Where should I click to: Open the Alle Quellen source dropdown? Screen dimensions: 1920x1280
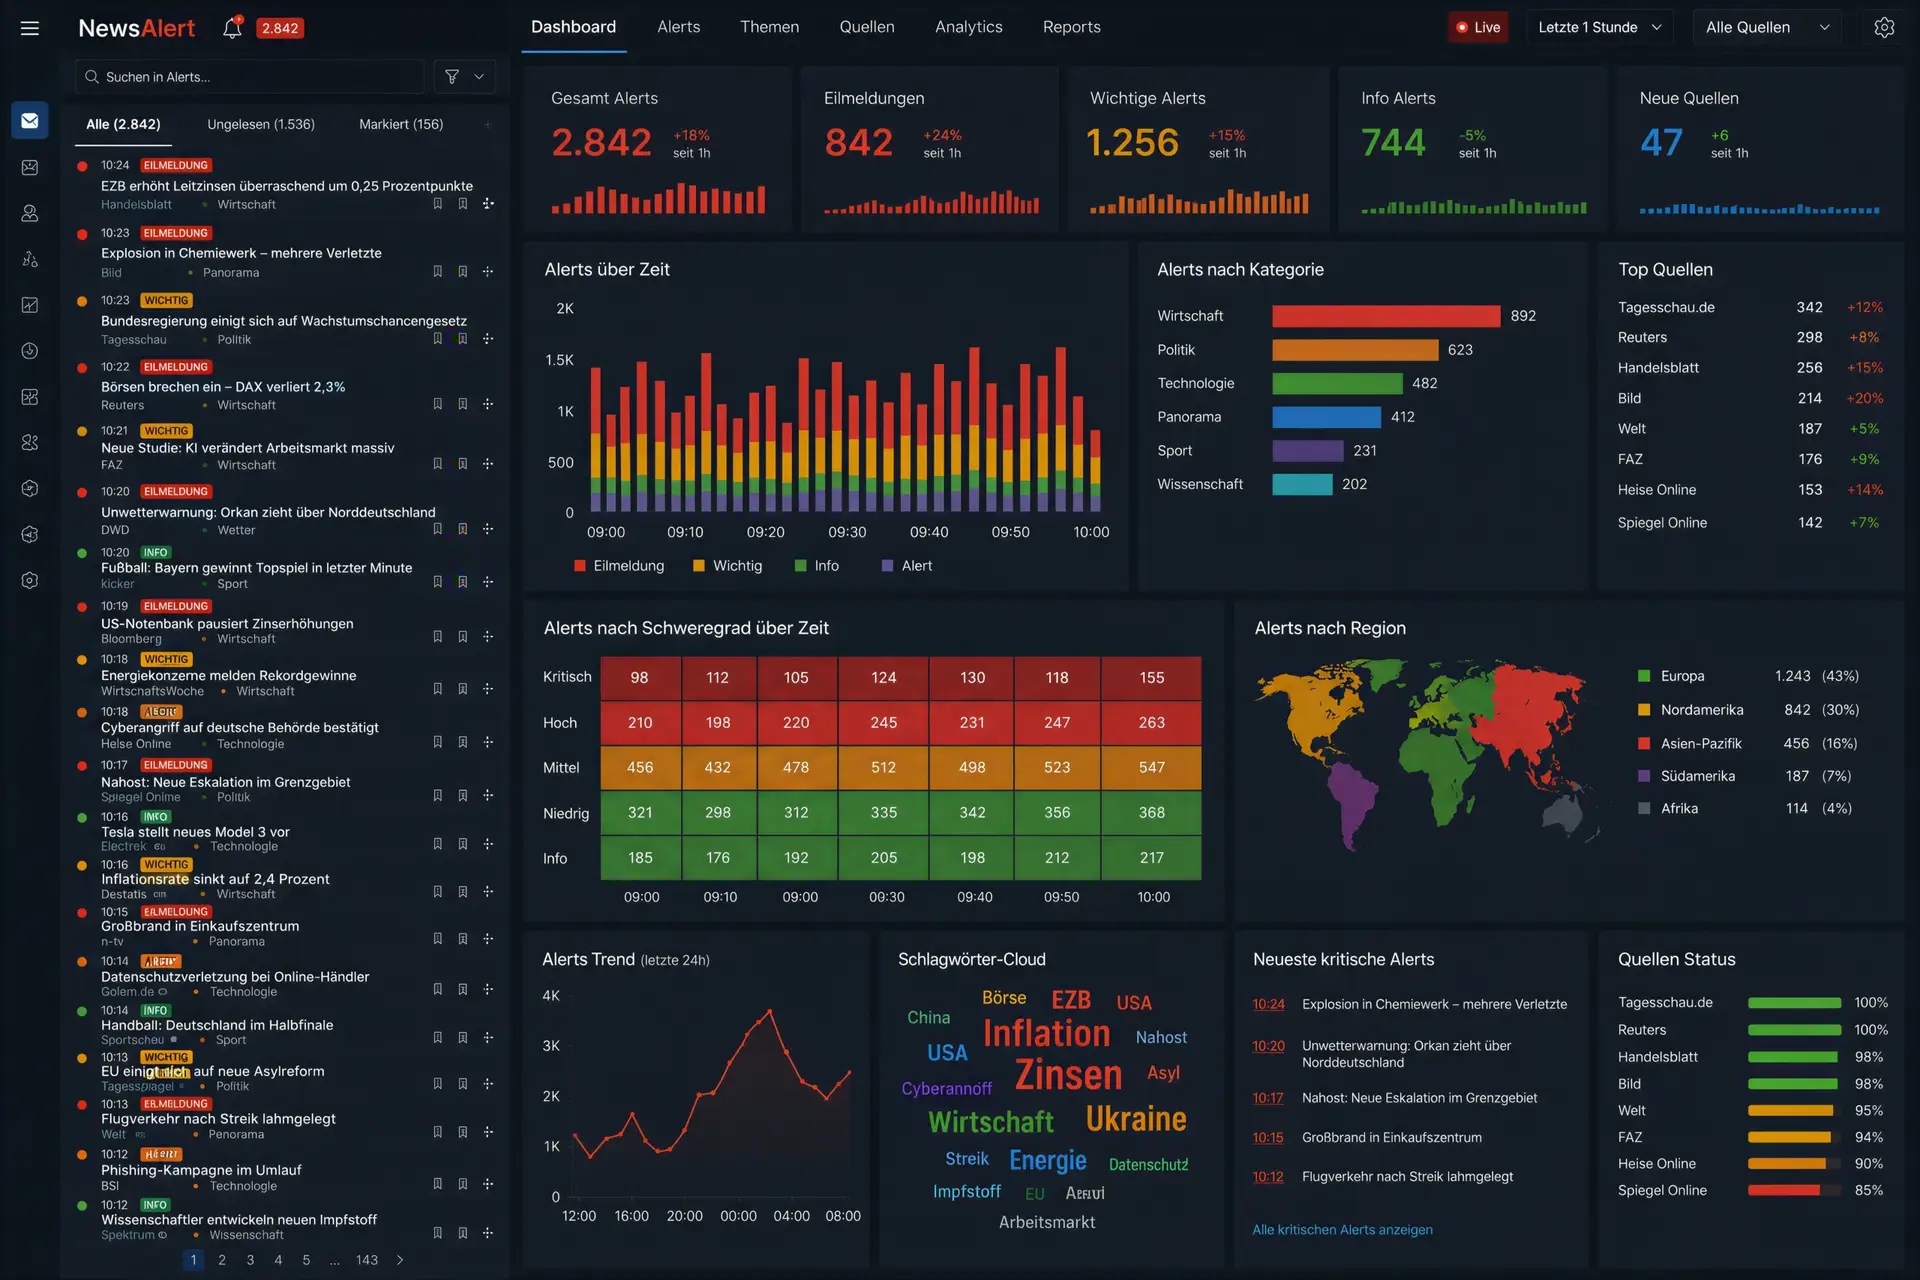click(x=1768, y=27)
